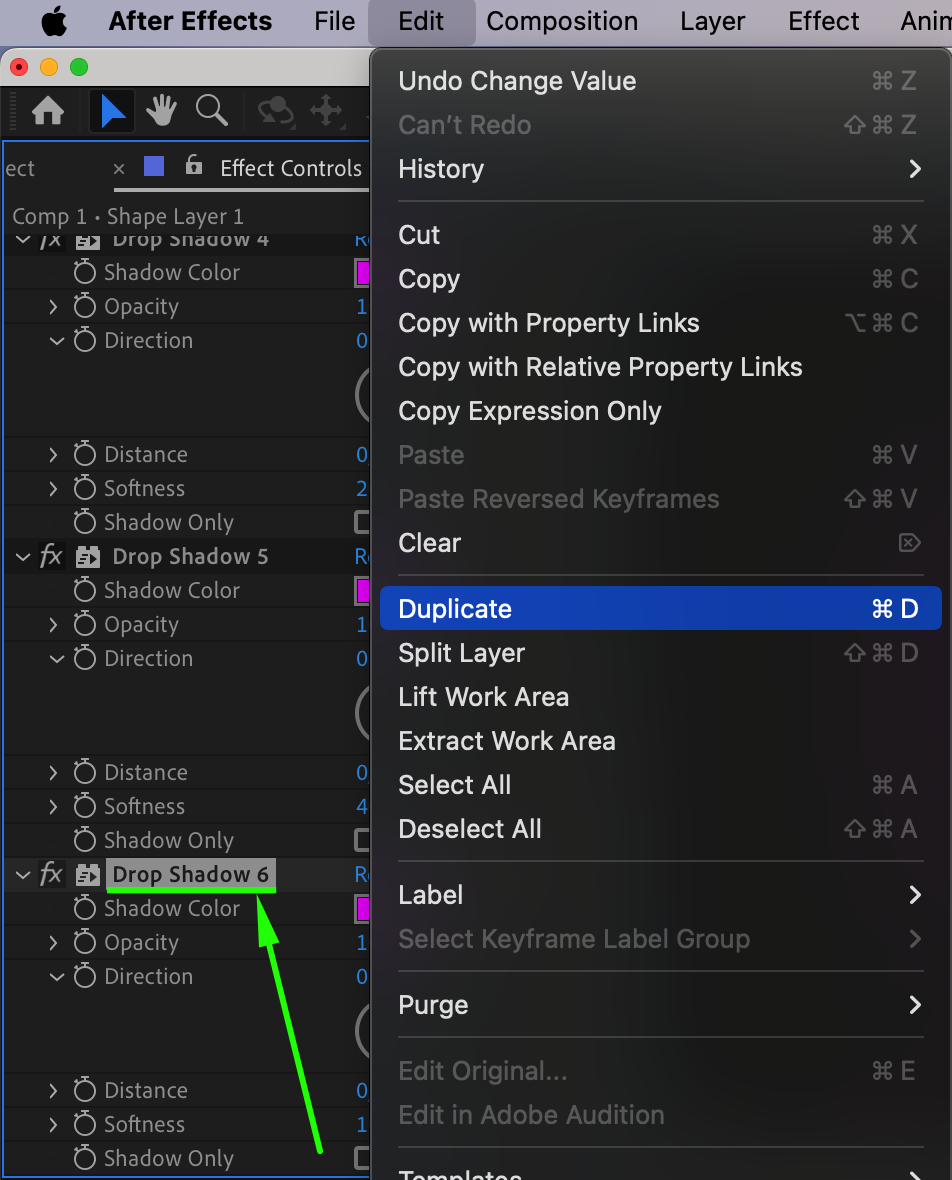This screenshot has height=1180, width=952.
Task: Select the Orbit Around Cursor tool
Action: click(276, 111)
